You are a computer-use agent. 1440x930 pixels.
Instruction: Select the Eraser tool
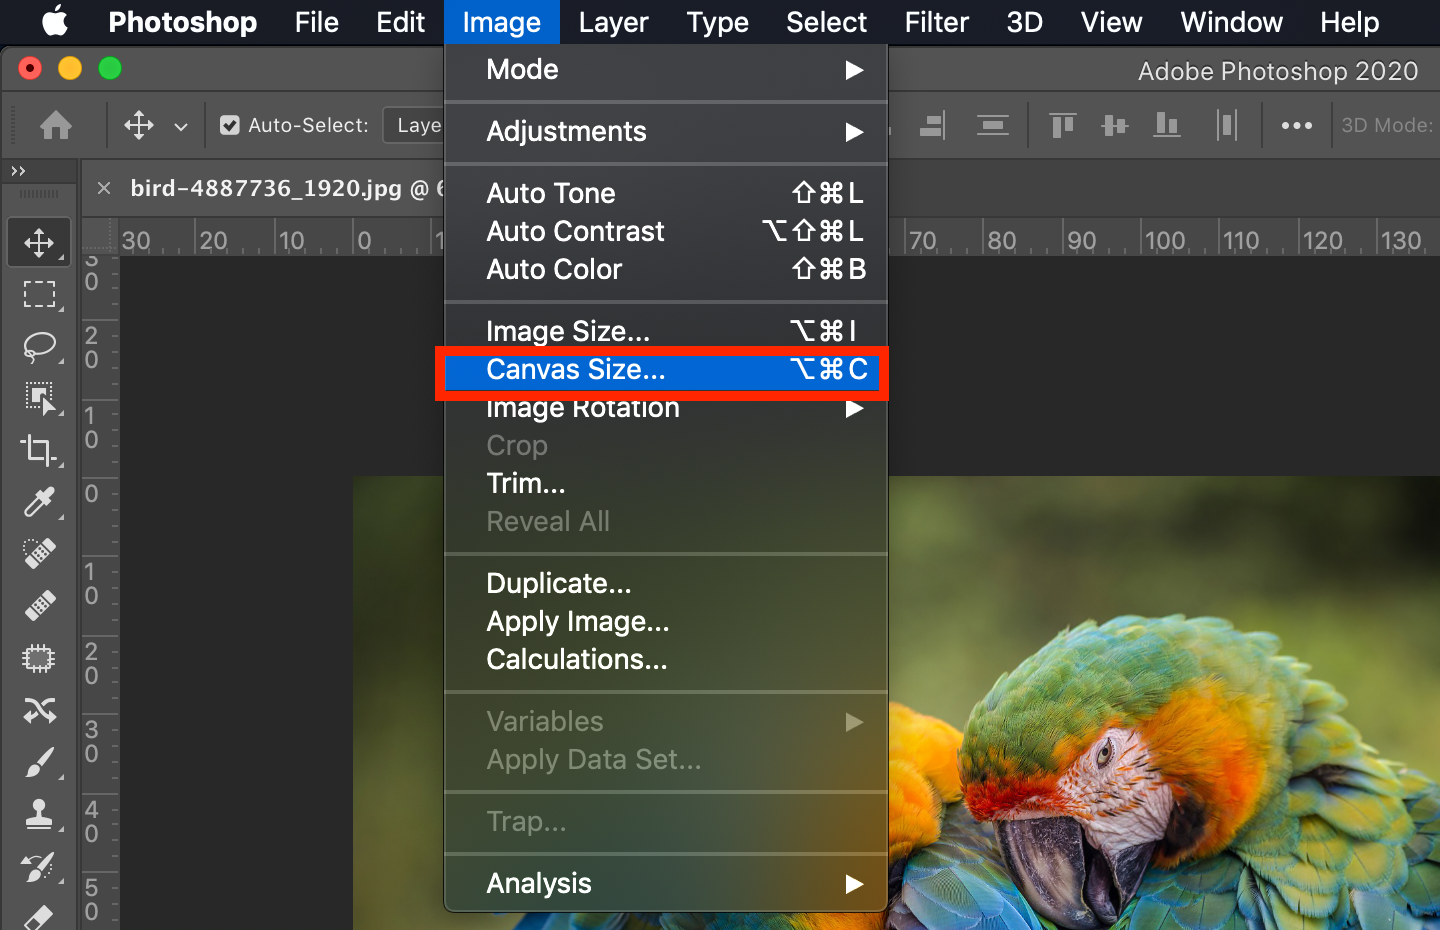[x=39, y=916]
